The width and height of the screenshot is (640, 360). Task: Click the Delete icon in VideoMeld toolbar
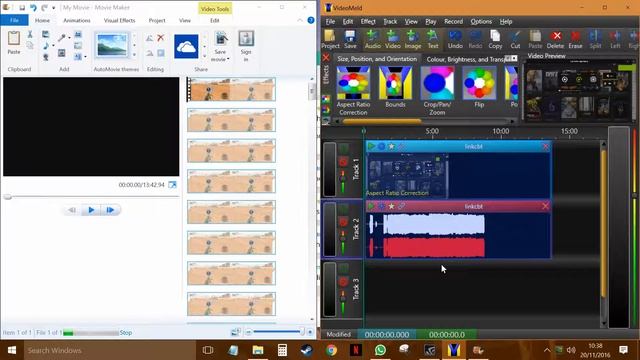555,39
